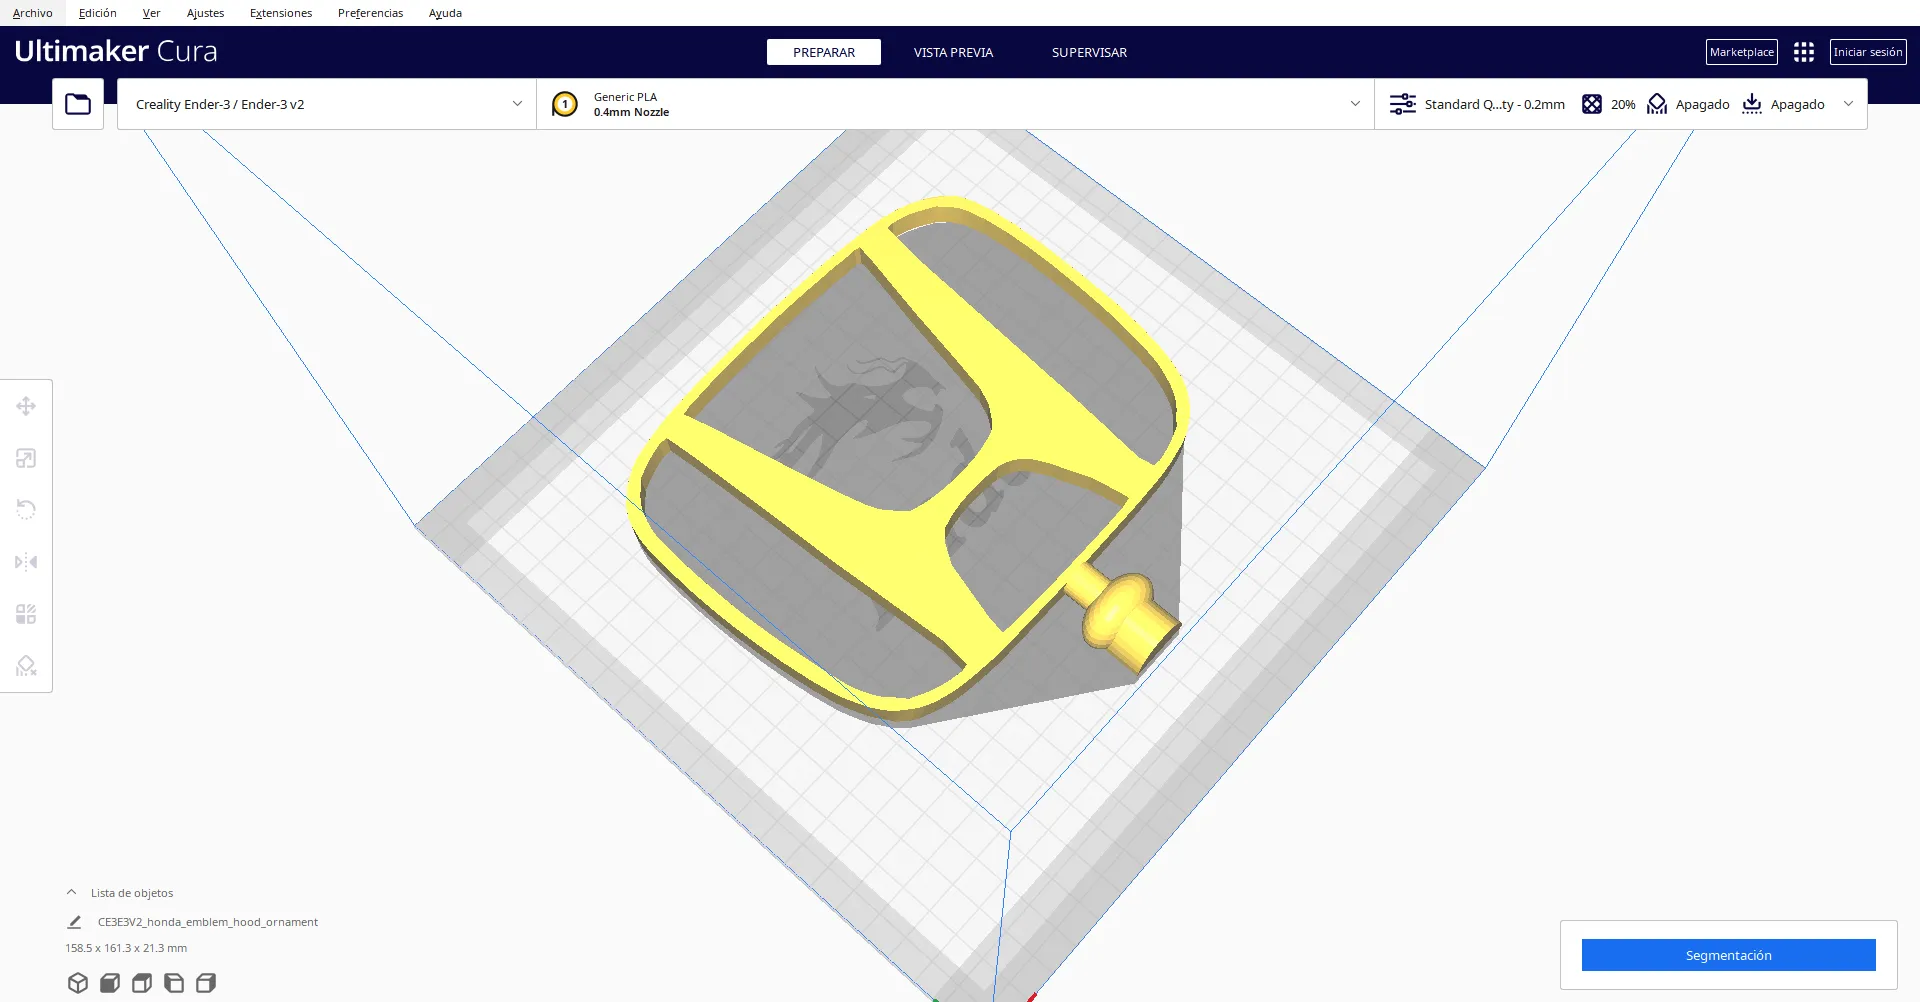Click Iniciar sesión to sign in

1868,52
